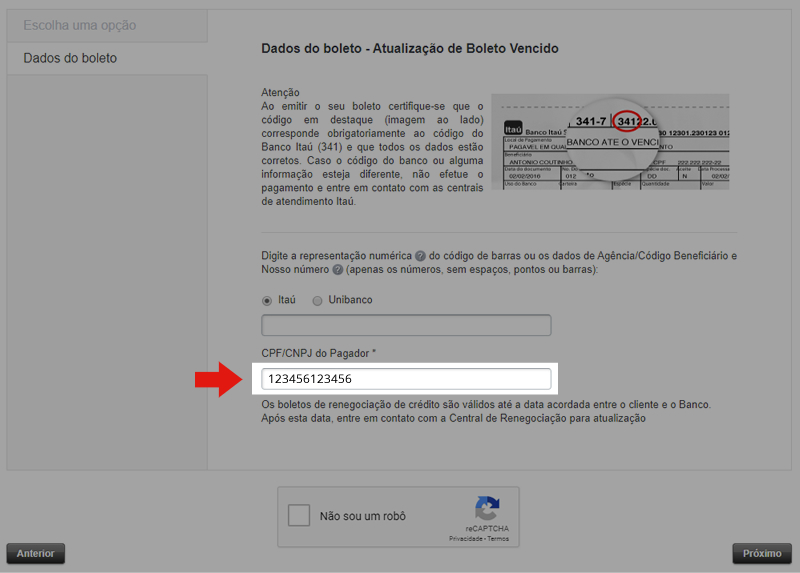Click the "Dados do boleto - Atualização de Boleto Vencido" heading
800x573 pixels.
click(x=410, y=48)
